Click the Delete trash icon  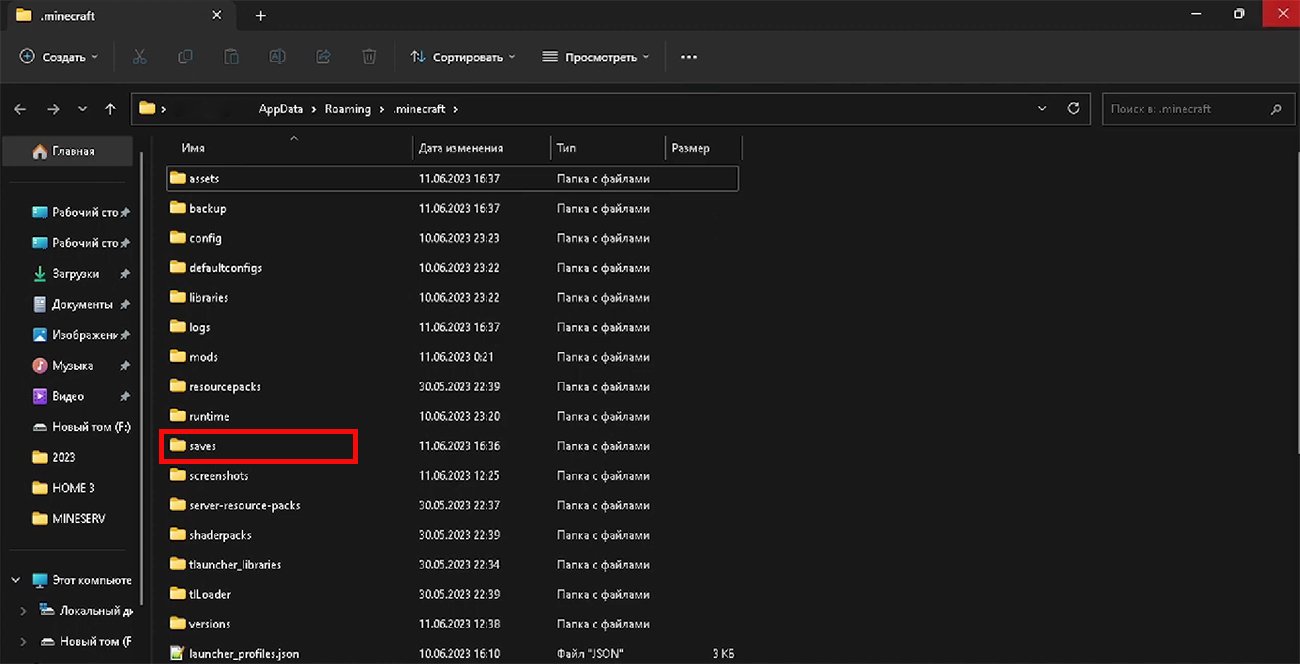[369, 57]
